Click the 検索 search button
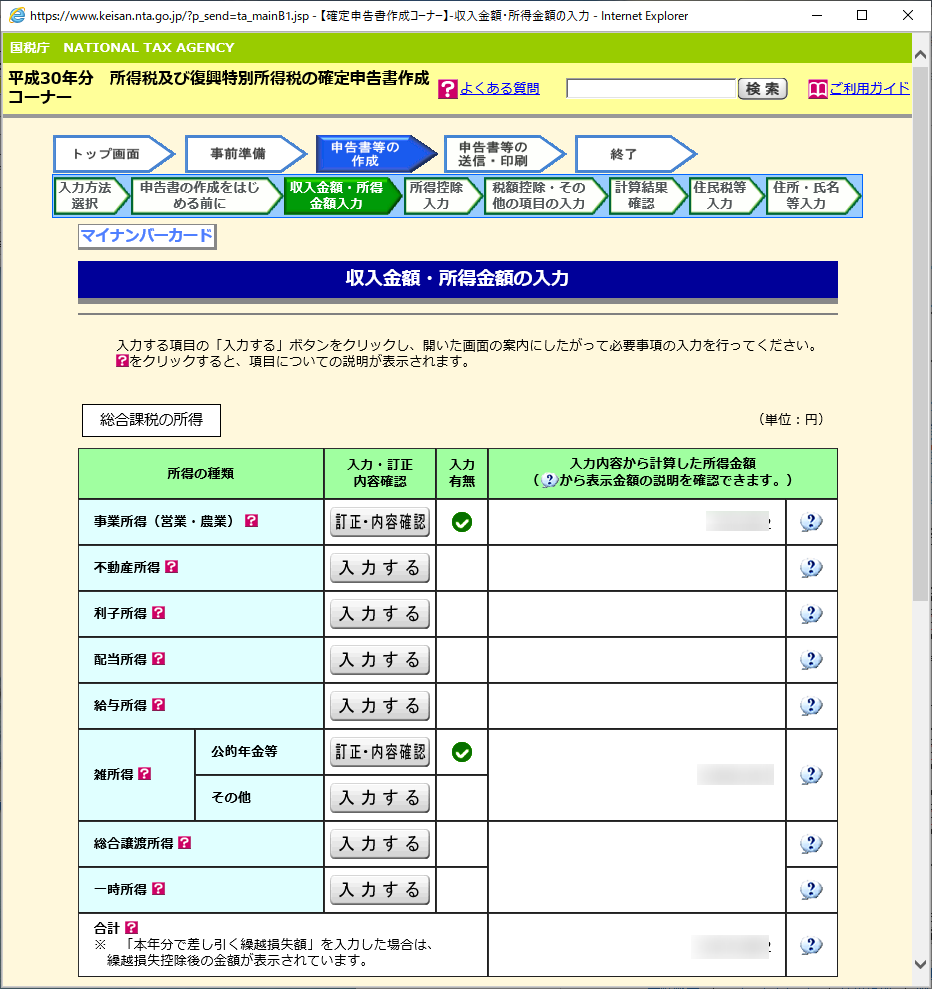Screen dimensions: 932x989 [x=762, y=89]
